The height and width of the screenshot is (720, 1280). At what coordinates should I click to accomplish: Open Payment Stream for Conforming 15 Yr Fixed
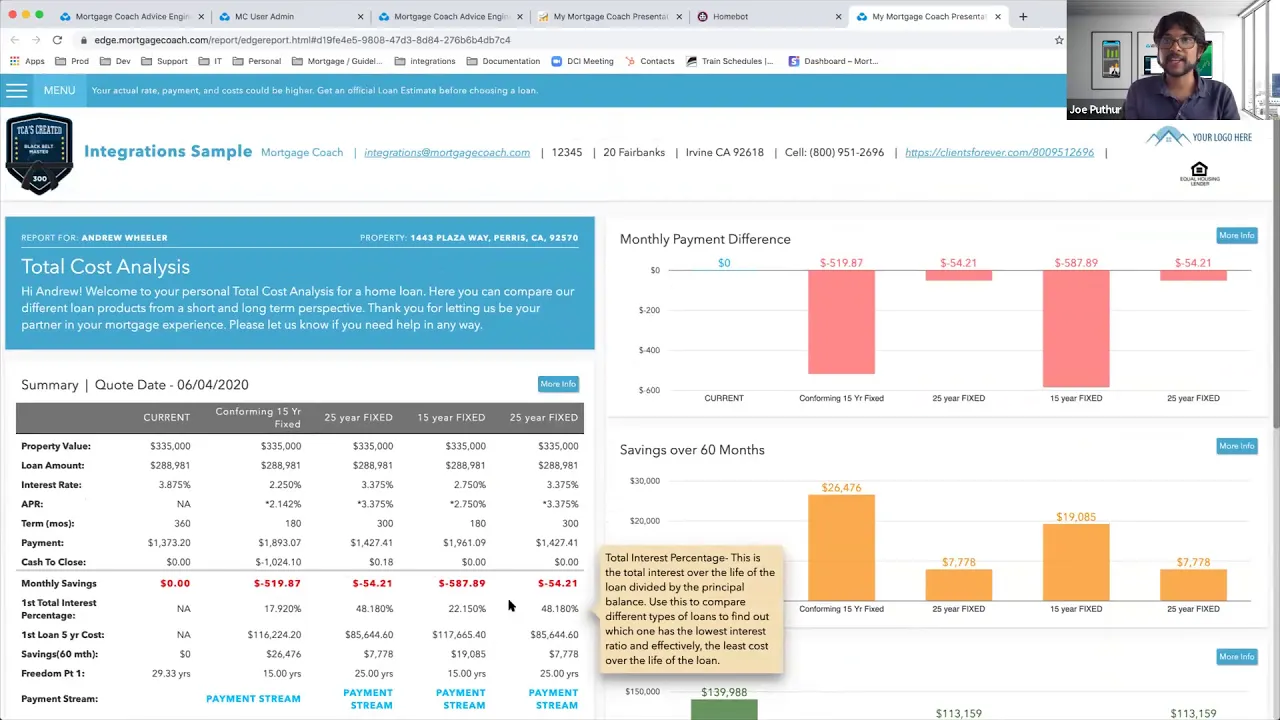[x=253, y=699]
